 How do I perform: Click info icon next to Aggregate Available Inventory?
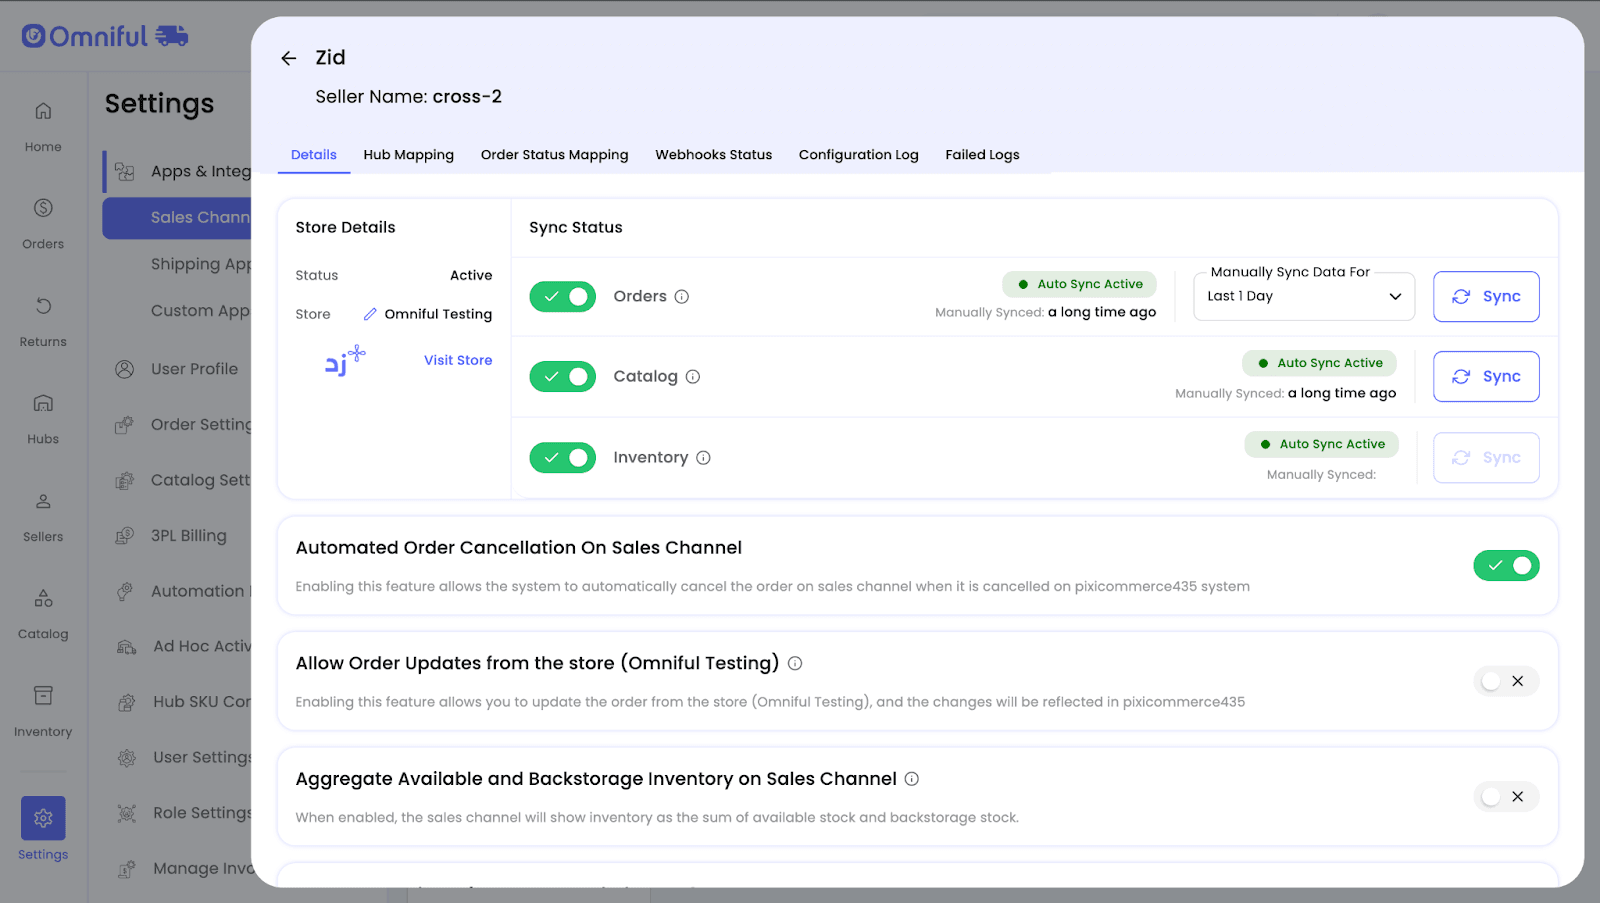coord(912,779)
